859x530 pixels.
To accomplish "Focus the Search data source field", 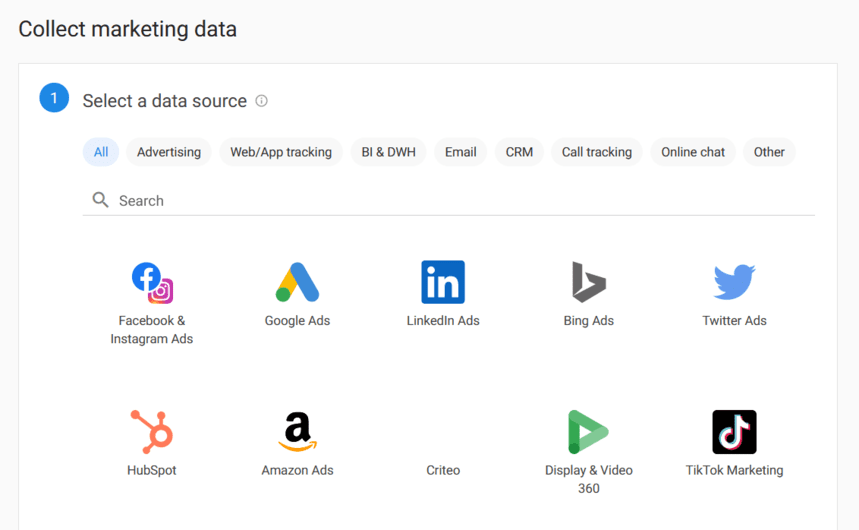I will point(449,201).
